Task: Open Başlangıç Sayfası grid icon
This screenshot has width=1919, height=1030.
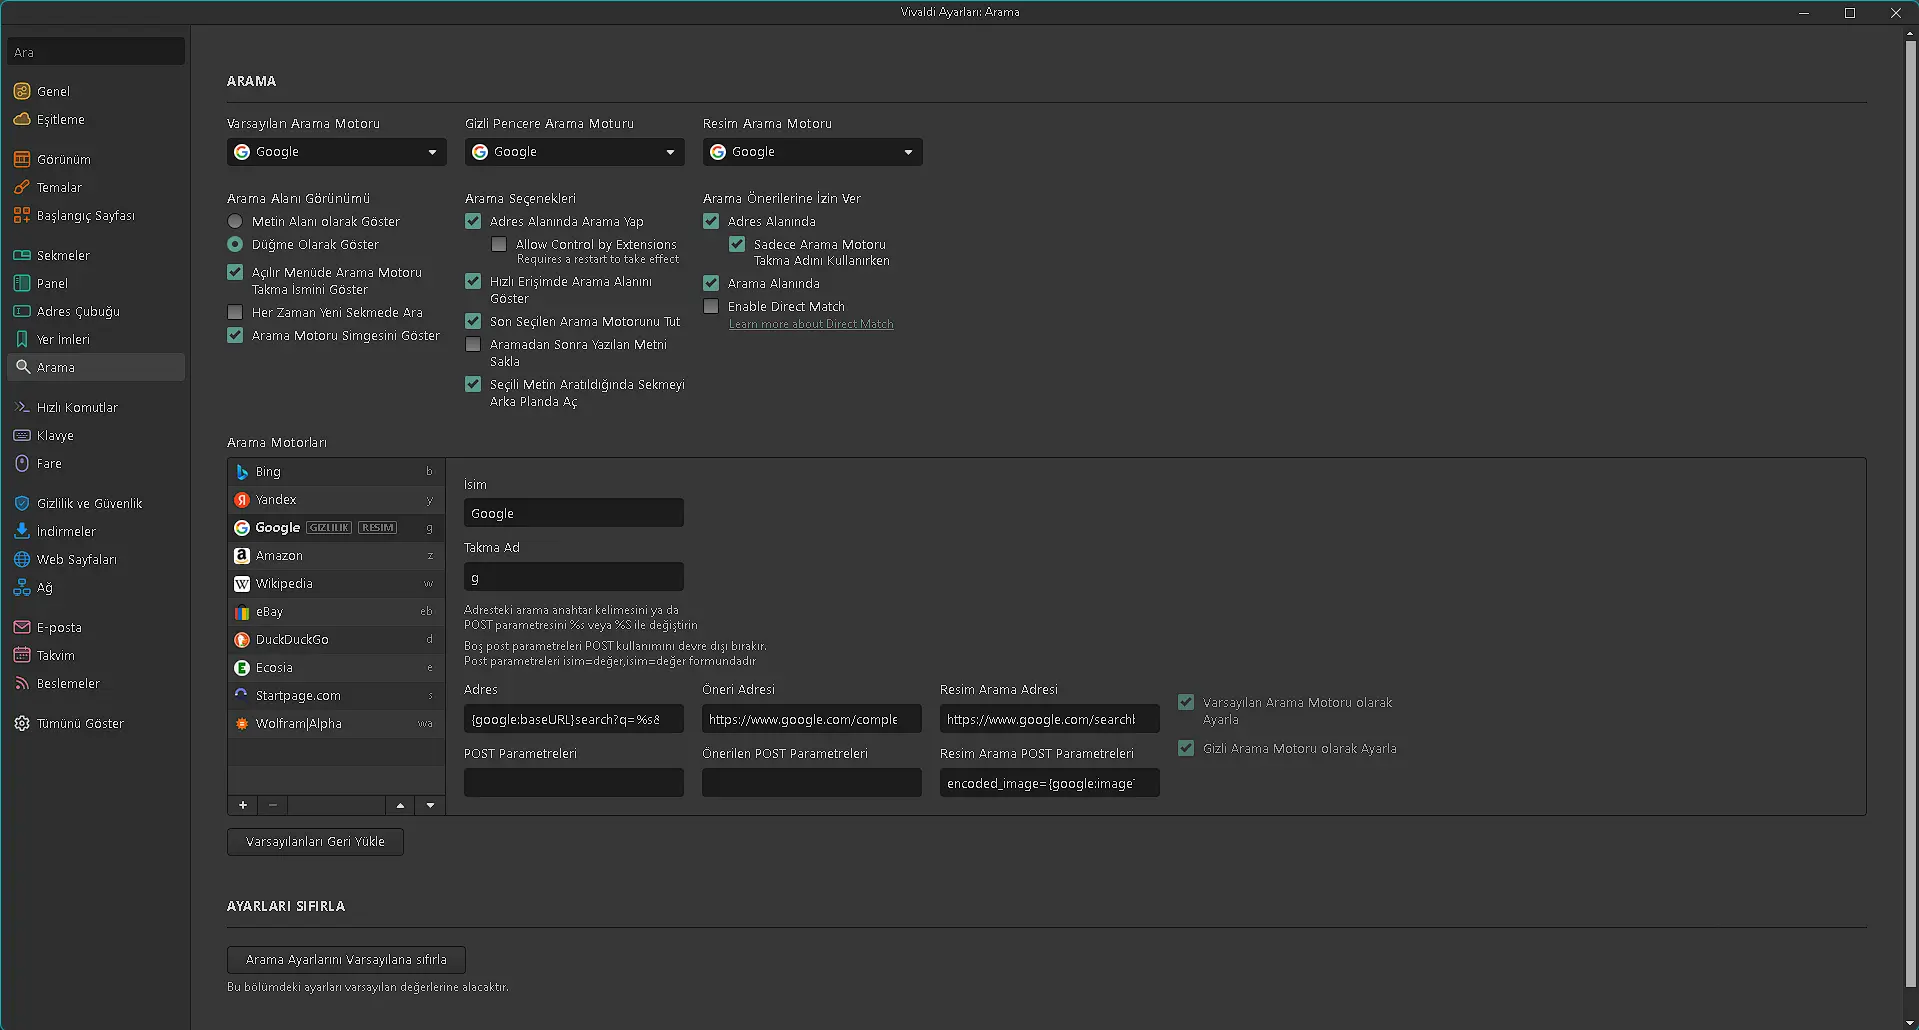Action: tap(22, 215)
